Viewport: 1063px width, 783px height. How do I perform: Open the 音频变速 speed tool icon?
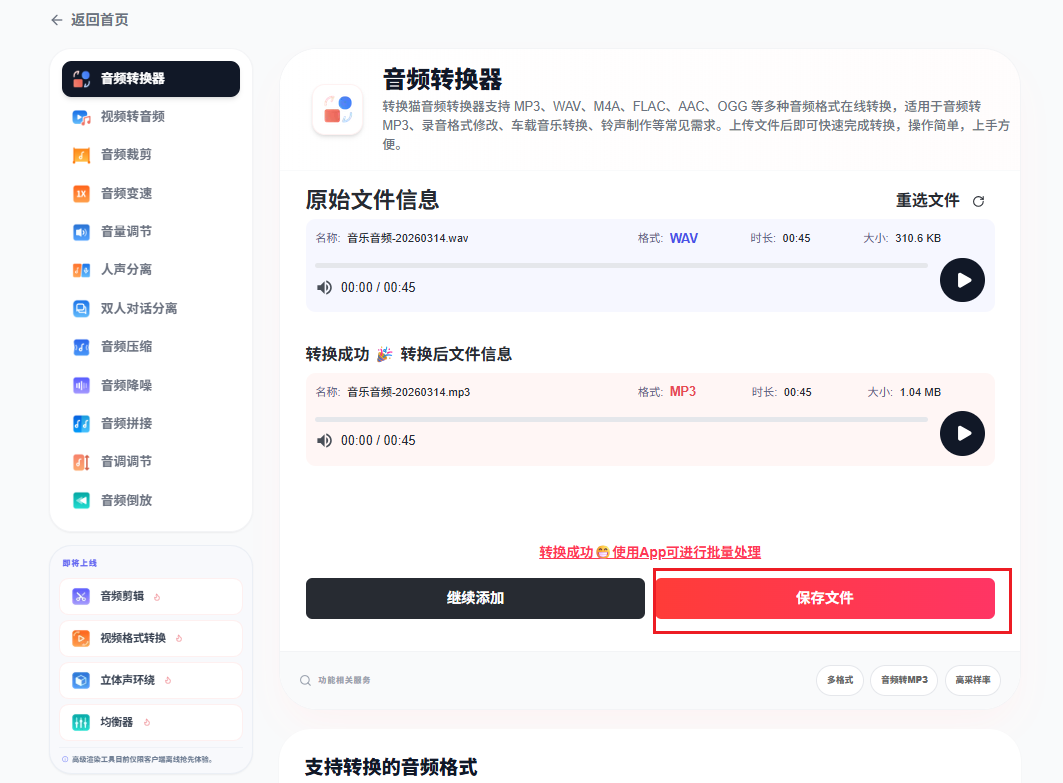pos(81,194)
